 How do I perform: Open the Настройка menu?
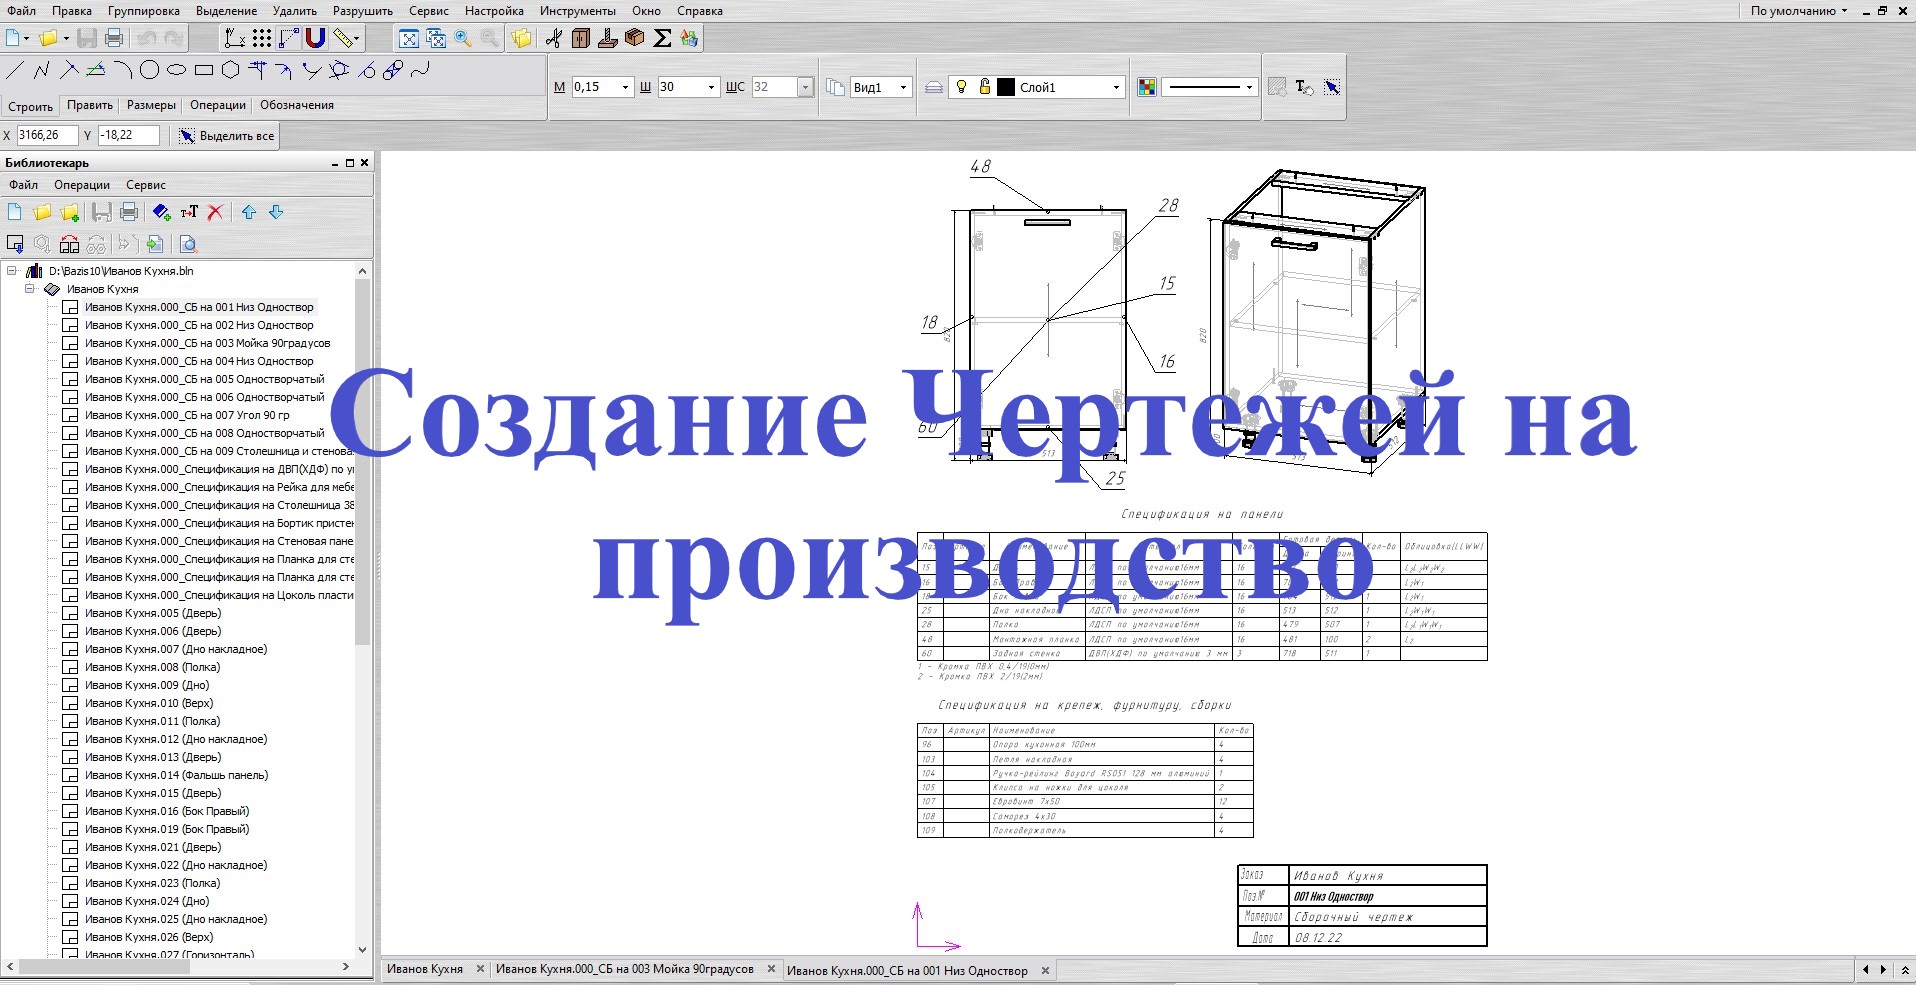pyautogui.click(x=492, y=11)
